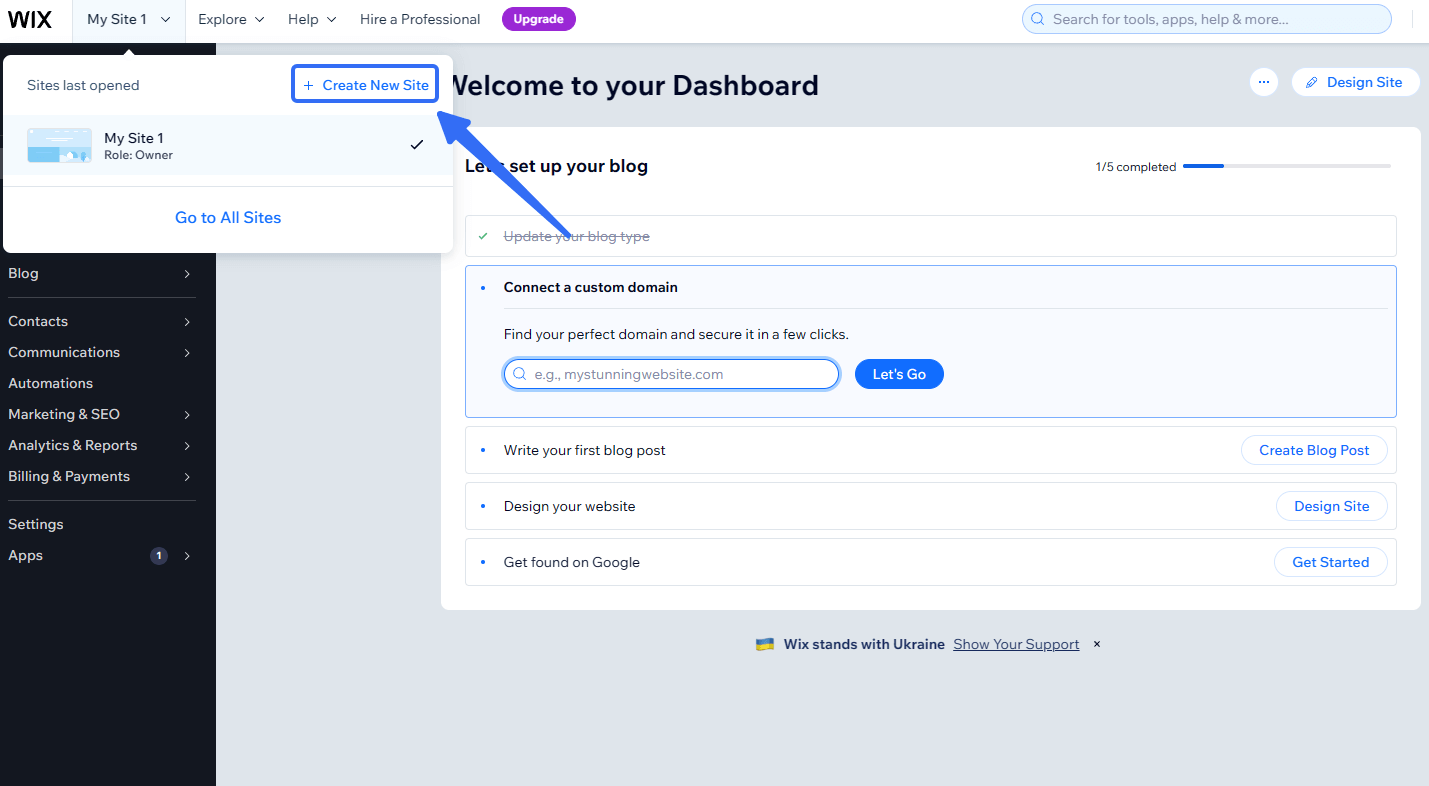This screenshot has width=1429, height=786.
Task: Expand the Contacts sidebar item
Action: [100, 322]
